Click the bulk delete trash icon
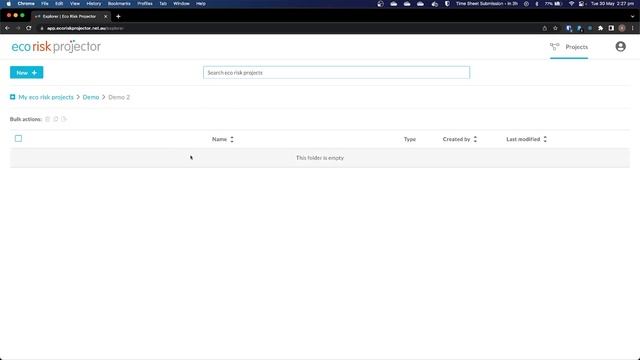 coord(47,119)
